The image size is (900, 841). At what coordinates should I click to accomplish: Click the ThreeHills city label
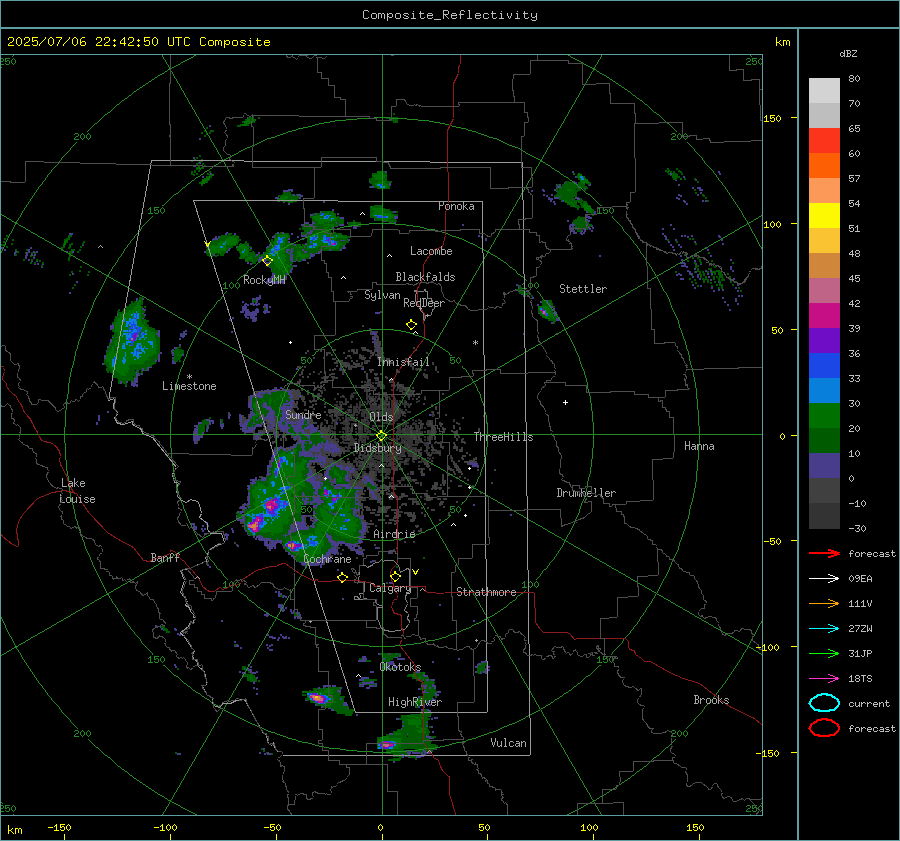pos(503,437)
